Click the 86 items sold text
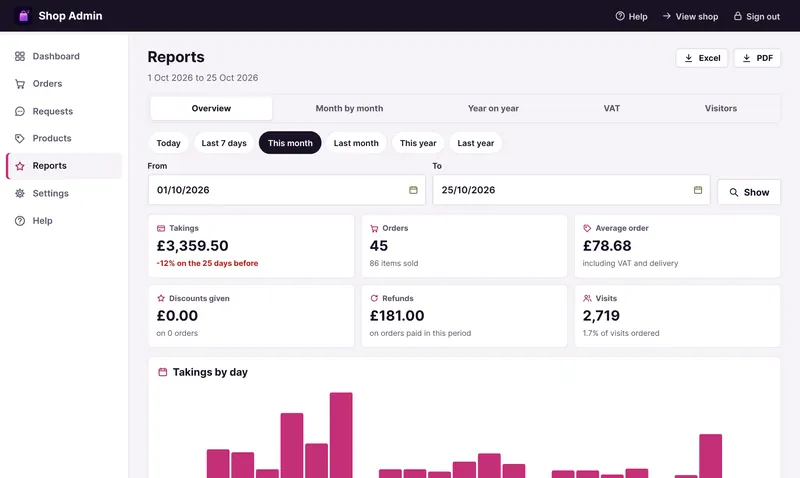 [x=393, y=263]
